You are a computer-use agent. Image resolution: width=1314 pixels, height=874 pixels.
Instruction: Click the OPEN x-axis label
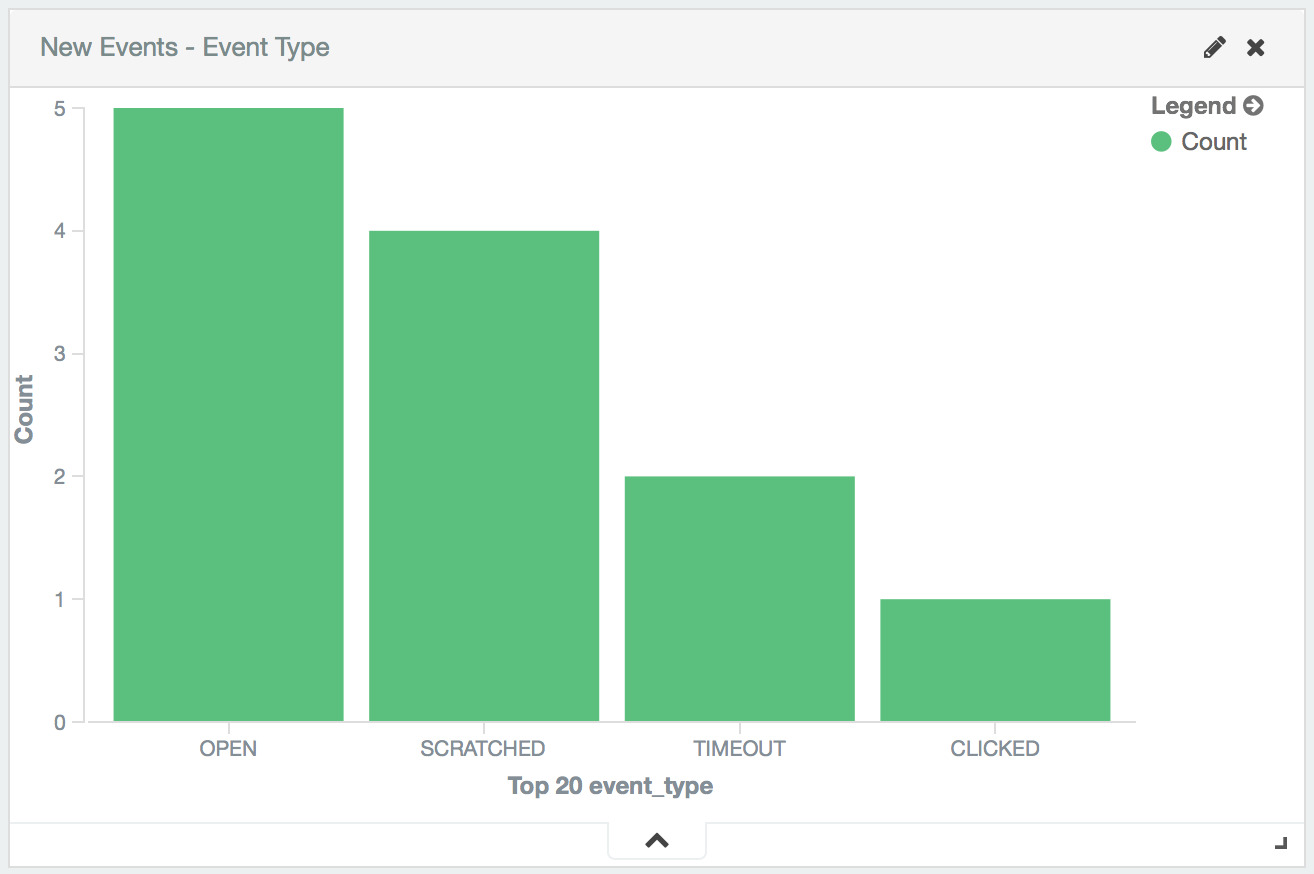point(229,748)
